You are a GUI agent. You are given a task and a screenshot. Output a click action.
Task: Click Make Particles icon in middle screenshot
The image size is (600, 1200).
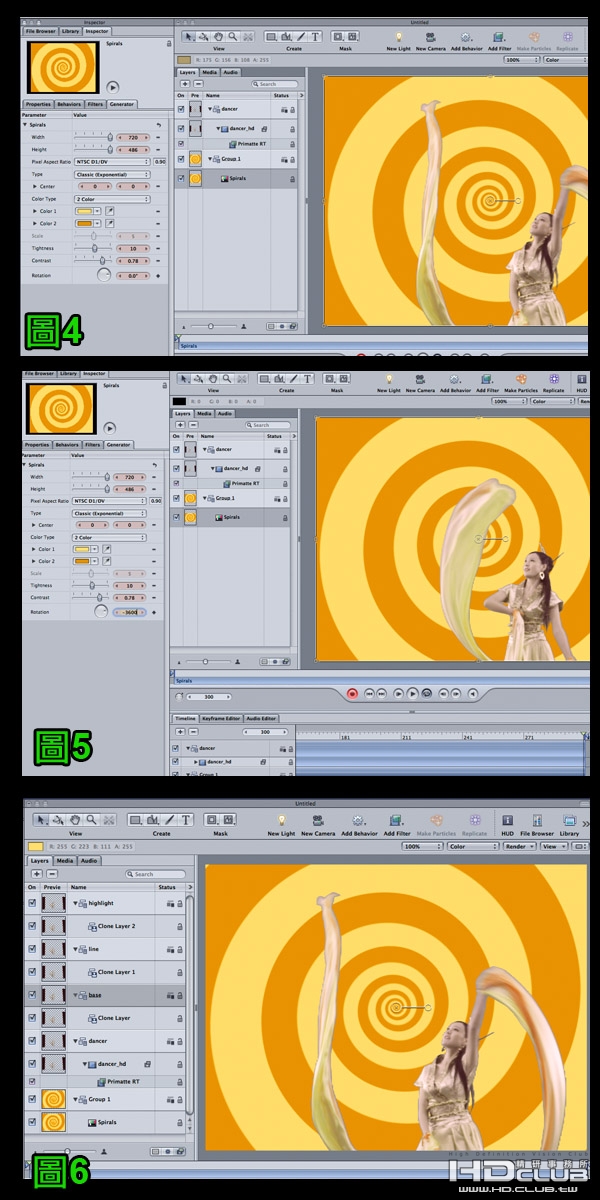pos(521,379)
